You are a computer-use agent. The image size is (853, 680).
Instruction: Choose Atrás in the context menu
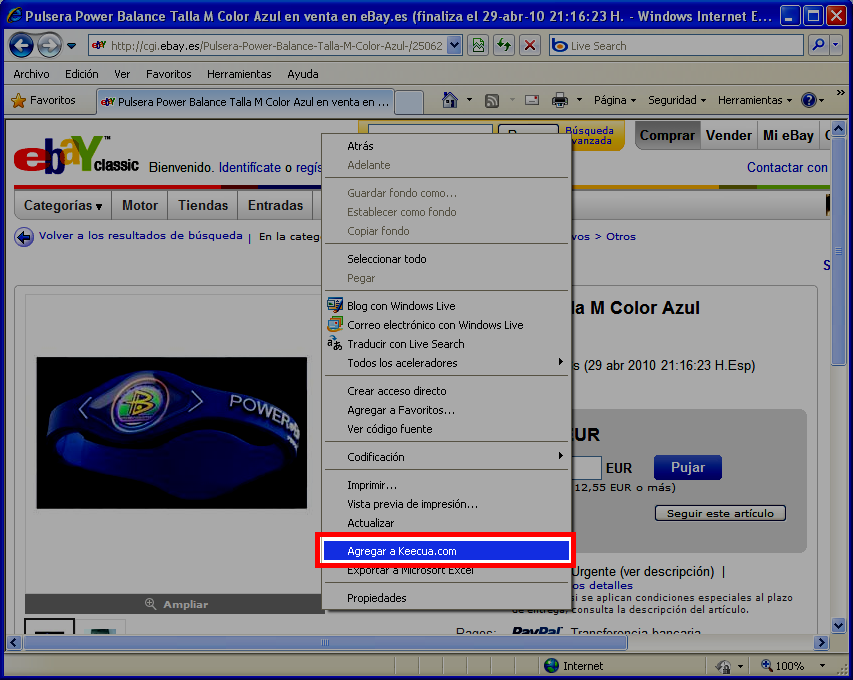point(446,146)
